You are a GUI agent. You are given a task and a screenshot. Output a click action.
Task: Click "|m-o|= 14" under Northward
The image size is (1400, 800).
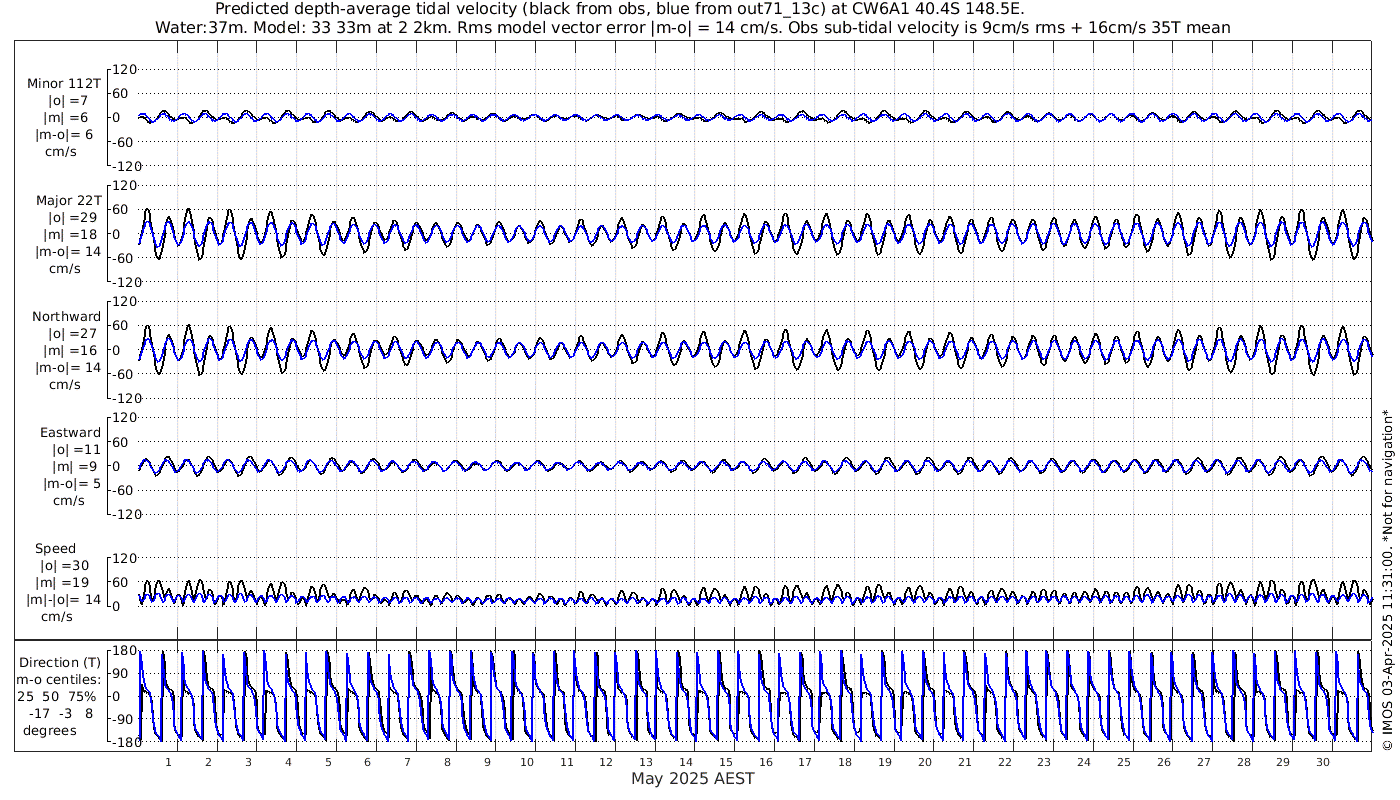[69, 367]
